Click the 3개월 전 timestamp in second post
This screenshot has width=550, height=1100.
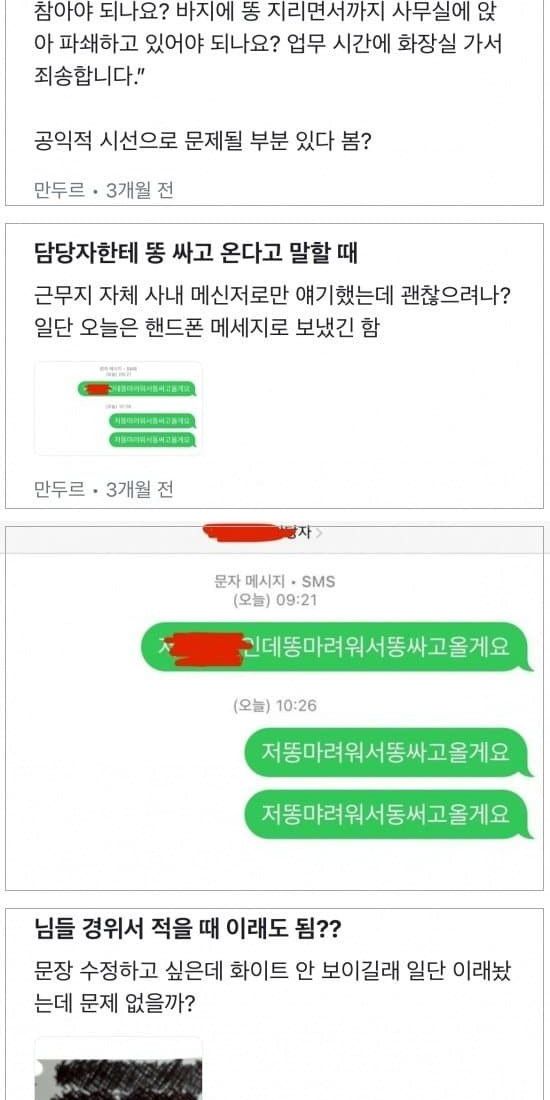139,489
